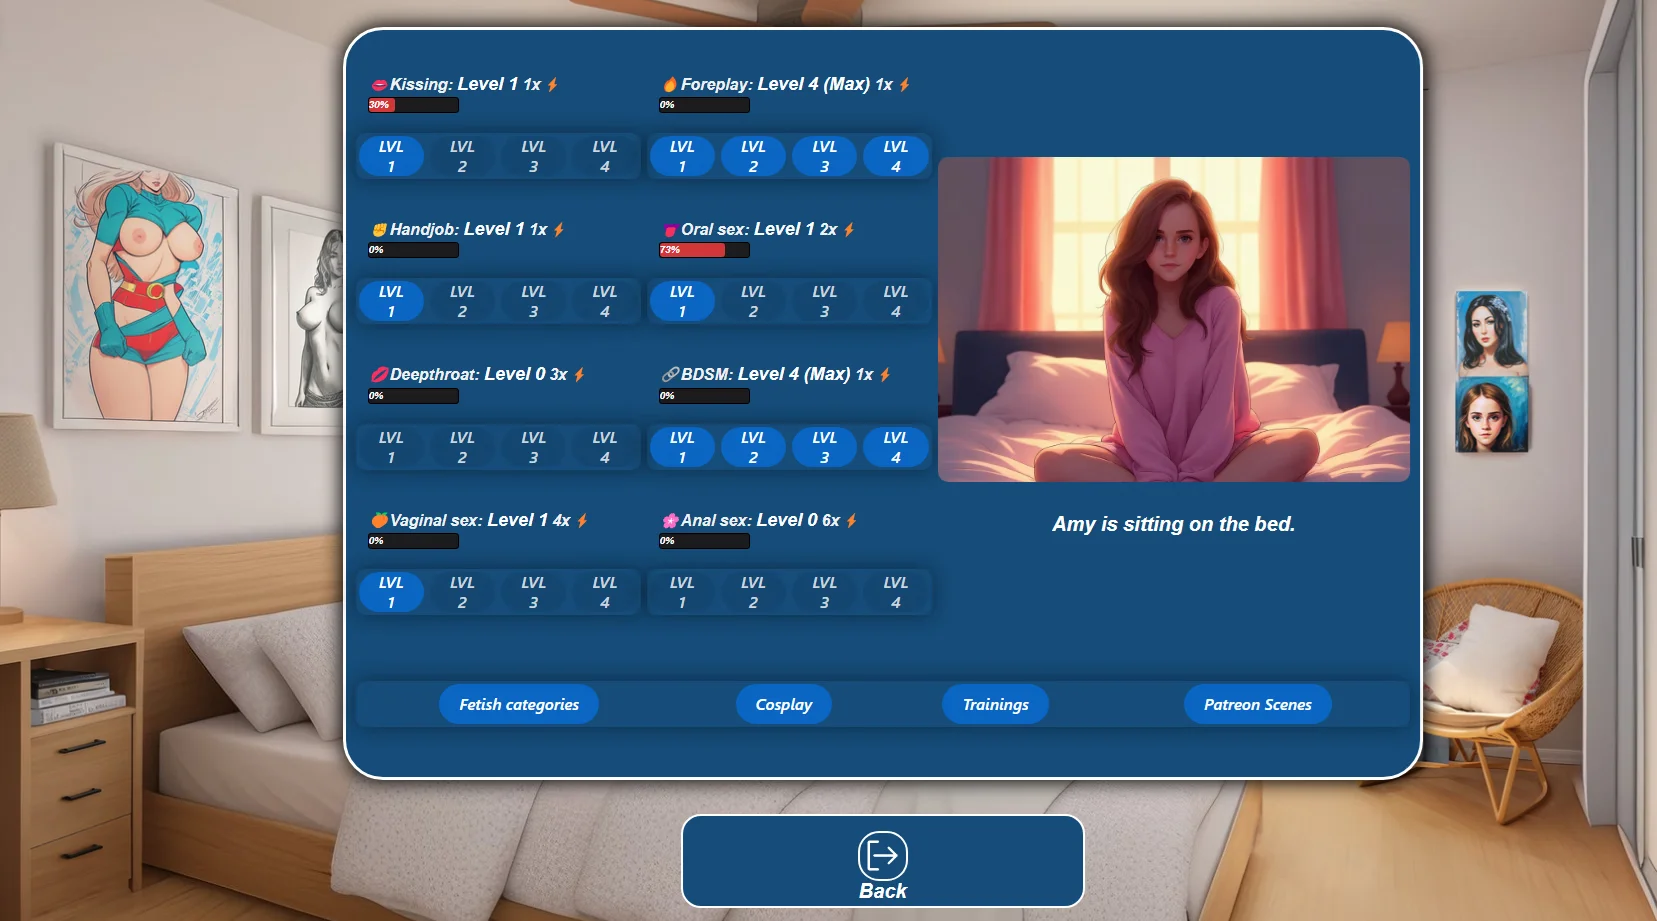Select LVL 1 under Deepthroat
Image resolution: width=1657 pixels, height=921 pixels.
pos(391,447)
